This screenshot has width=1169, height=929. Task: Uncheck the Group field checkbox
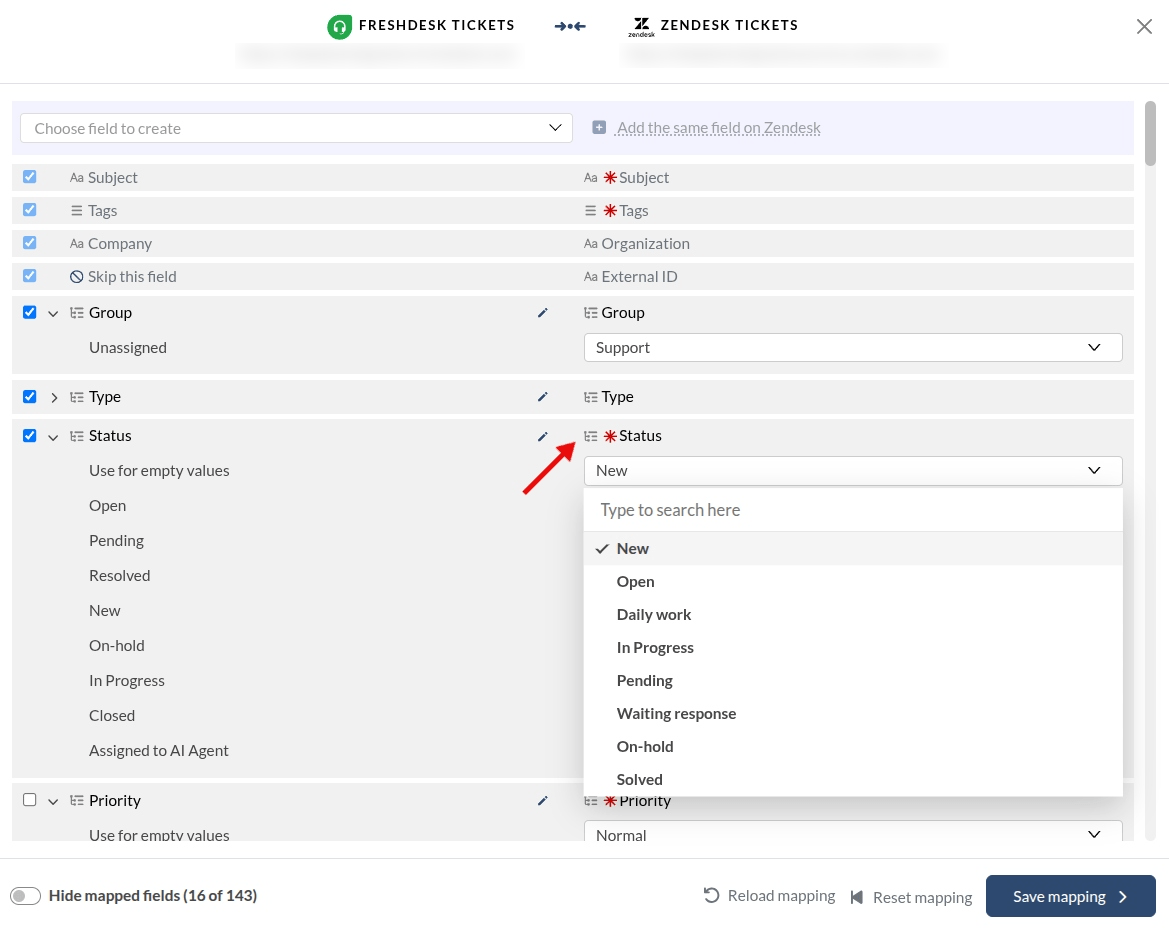29,312
